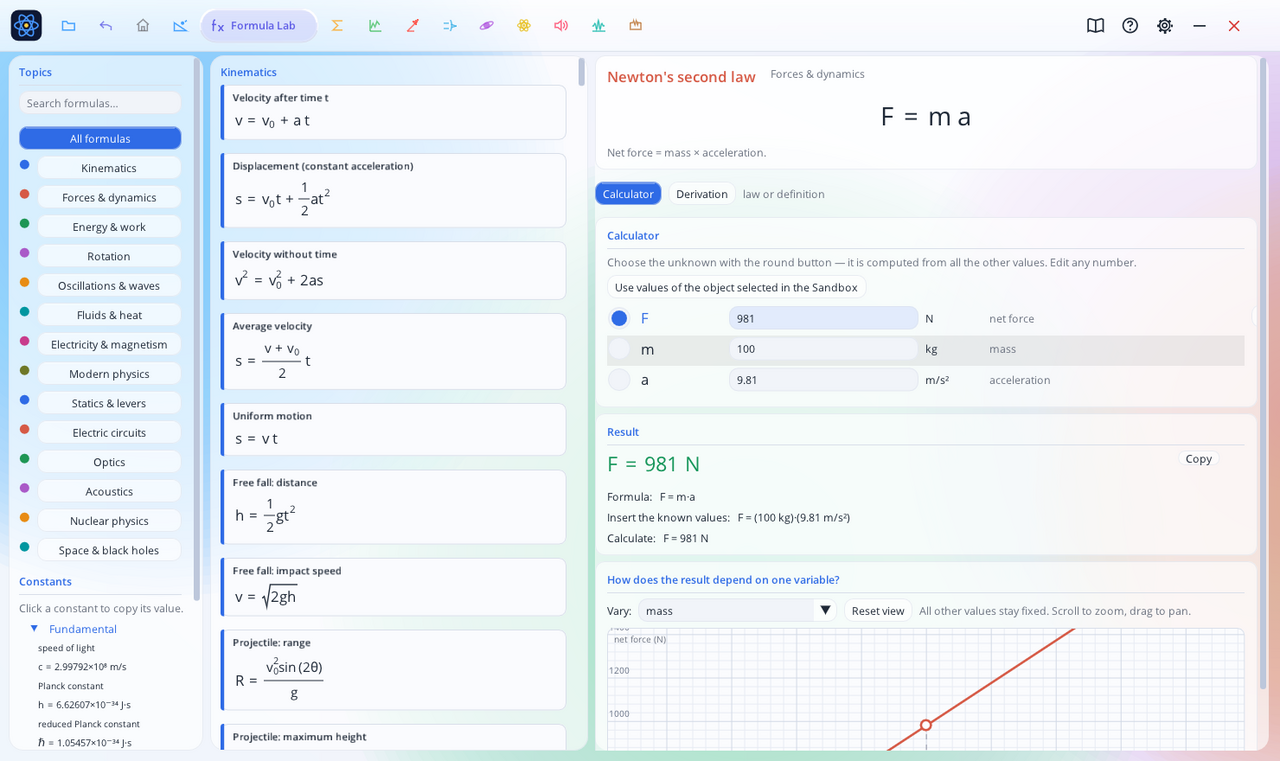
Task: Click the blue arrow-and-lines icon
Action: 449,25
